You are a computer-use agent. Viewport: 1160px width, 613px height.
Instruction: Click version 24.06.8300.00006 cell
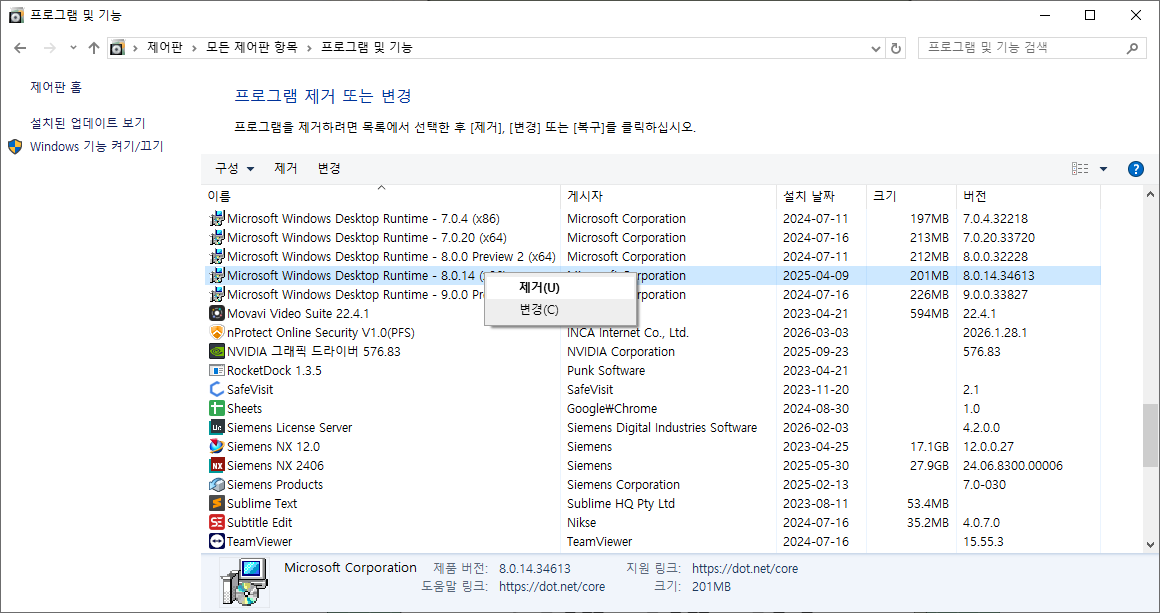pyautogui.click(x=1013, y=466)
